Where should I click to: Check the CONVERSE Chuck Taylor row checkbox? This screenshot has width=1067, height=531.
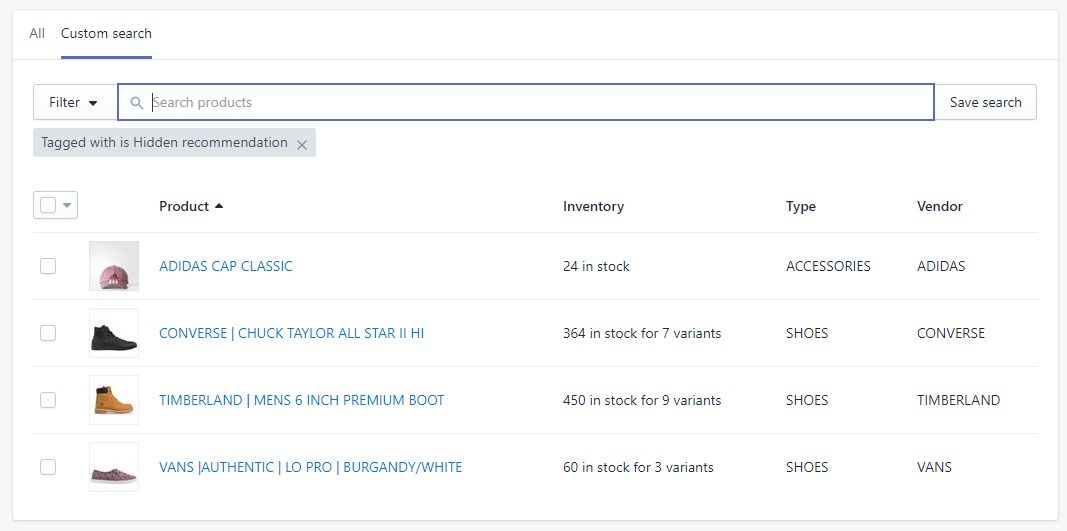pyautogui.click(x=48, y=333)
